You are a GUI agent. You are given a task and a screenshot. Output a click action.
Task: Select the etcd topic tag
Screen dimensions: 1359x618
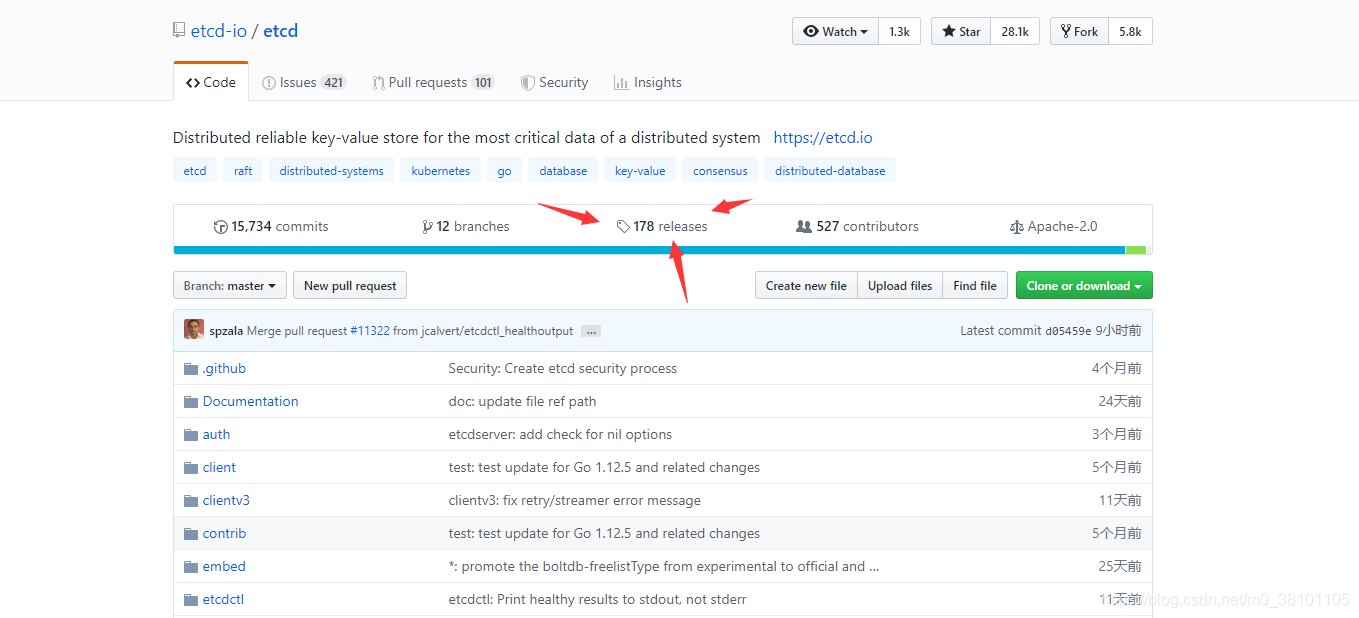[195, 171]
